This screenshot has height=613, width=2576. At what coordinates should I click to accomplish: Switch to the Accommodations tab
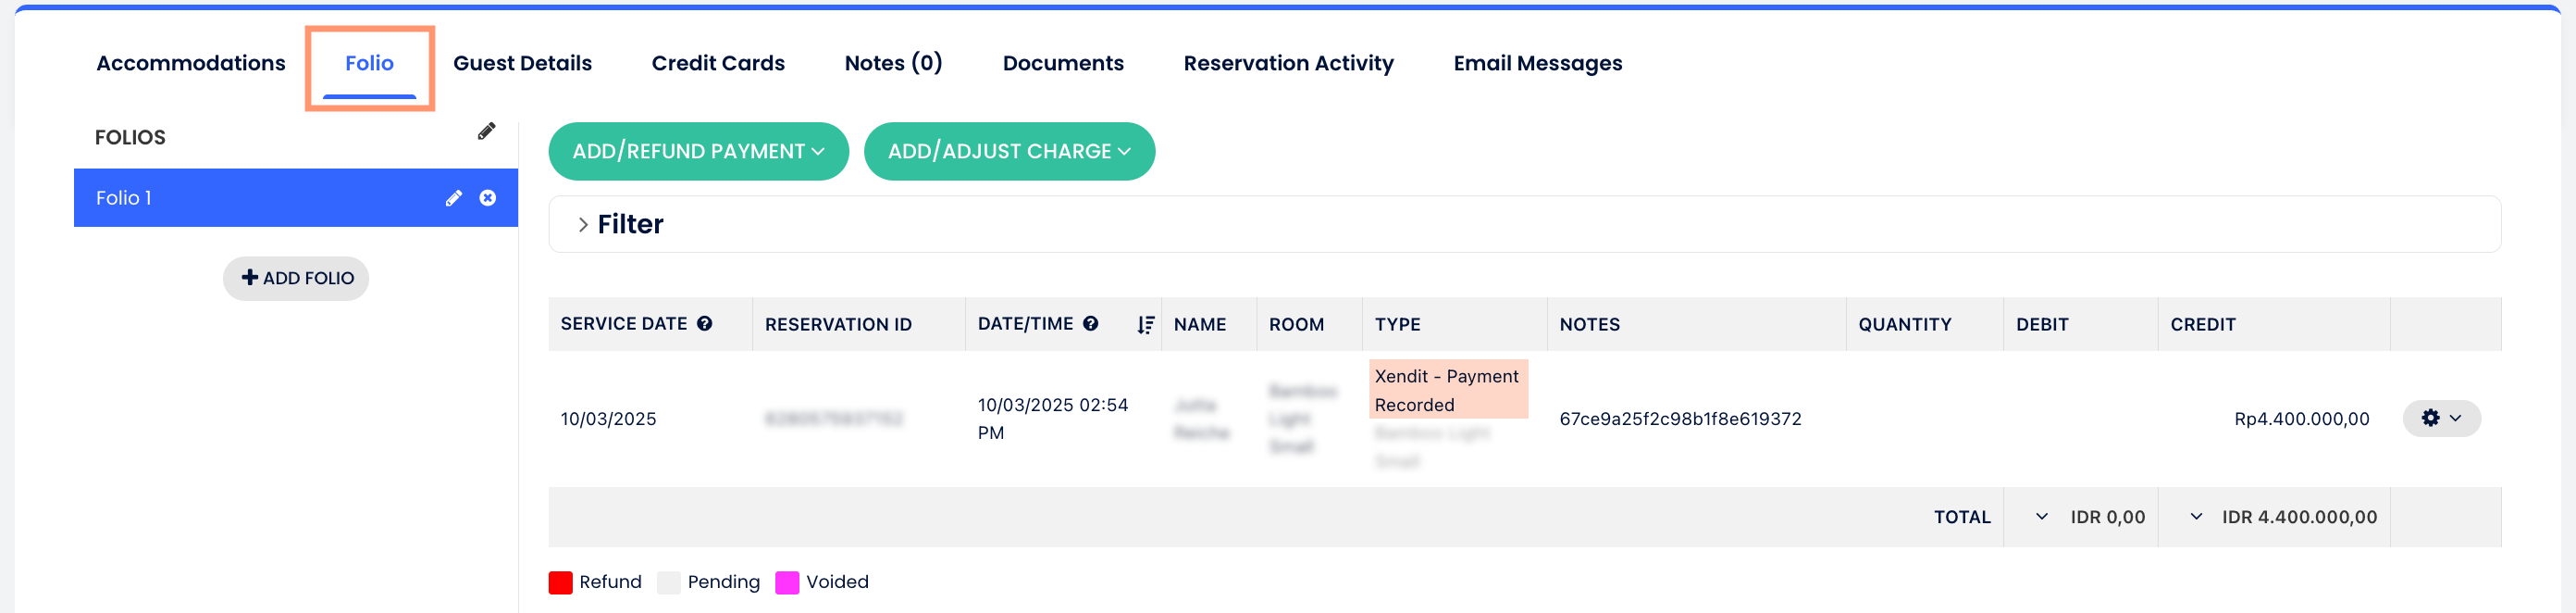(x=191, y=64)
